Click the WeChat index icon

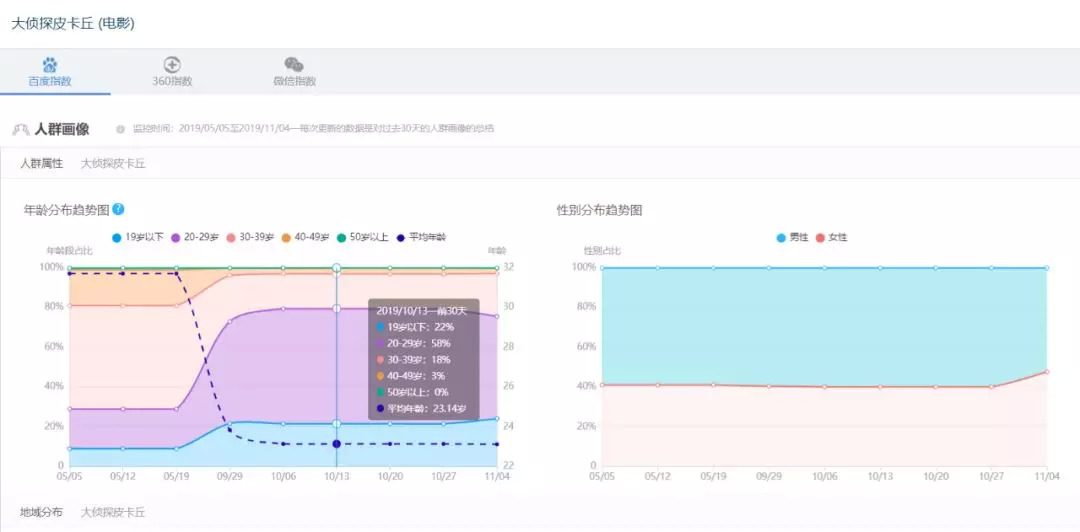(294, 65)
